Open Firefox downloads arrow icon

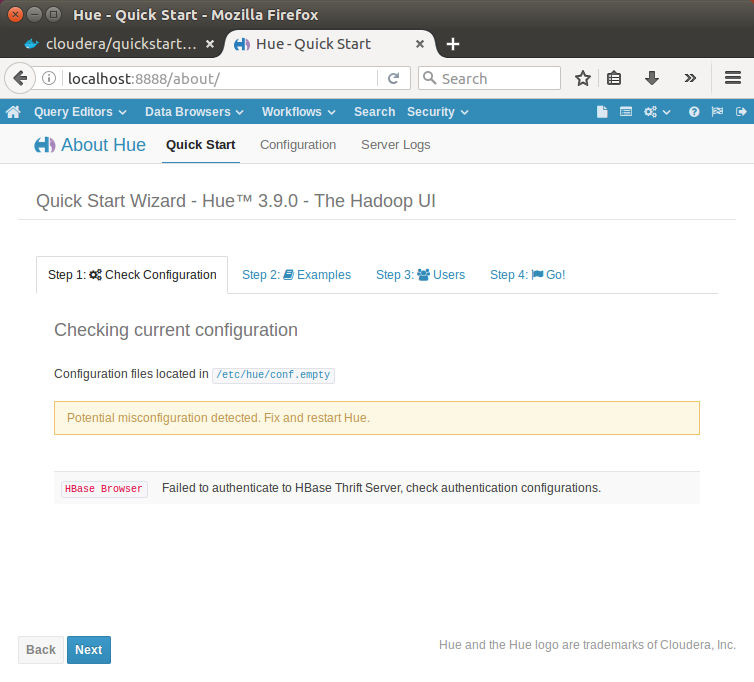pyautogui.click(x=652, y=78)
